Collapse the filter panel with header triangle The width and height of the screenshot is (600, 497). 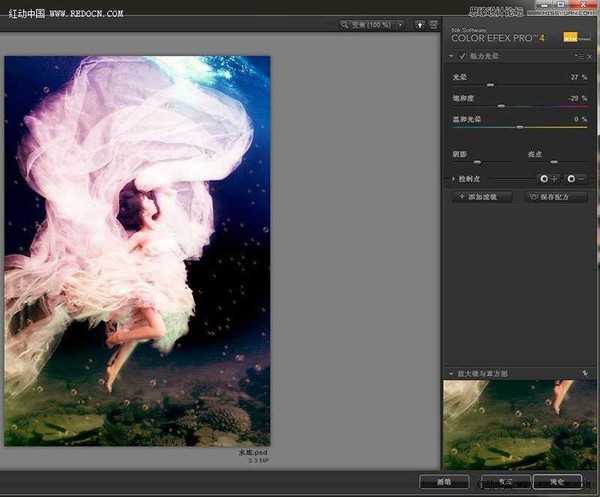click(451, 57)
